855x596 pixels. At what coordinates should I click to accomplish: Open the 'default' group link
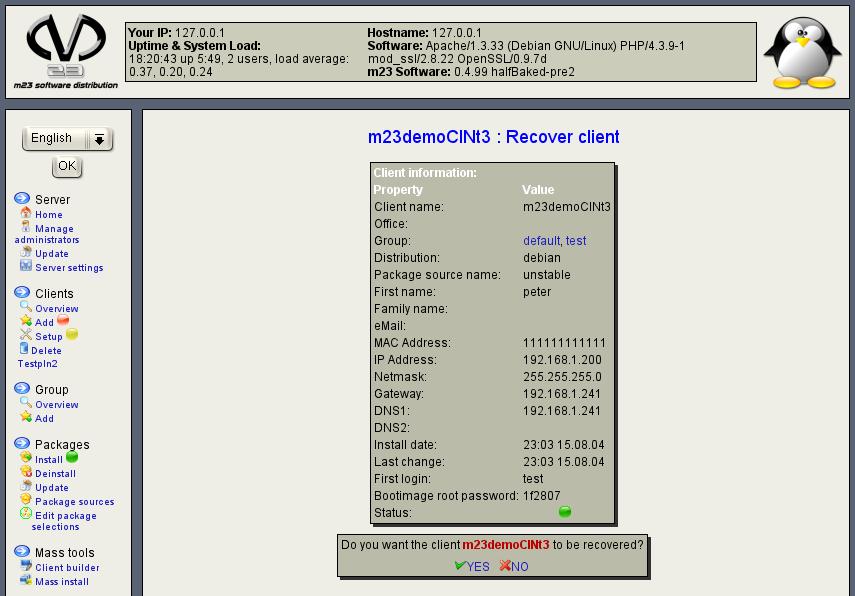tap(541, 241)
